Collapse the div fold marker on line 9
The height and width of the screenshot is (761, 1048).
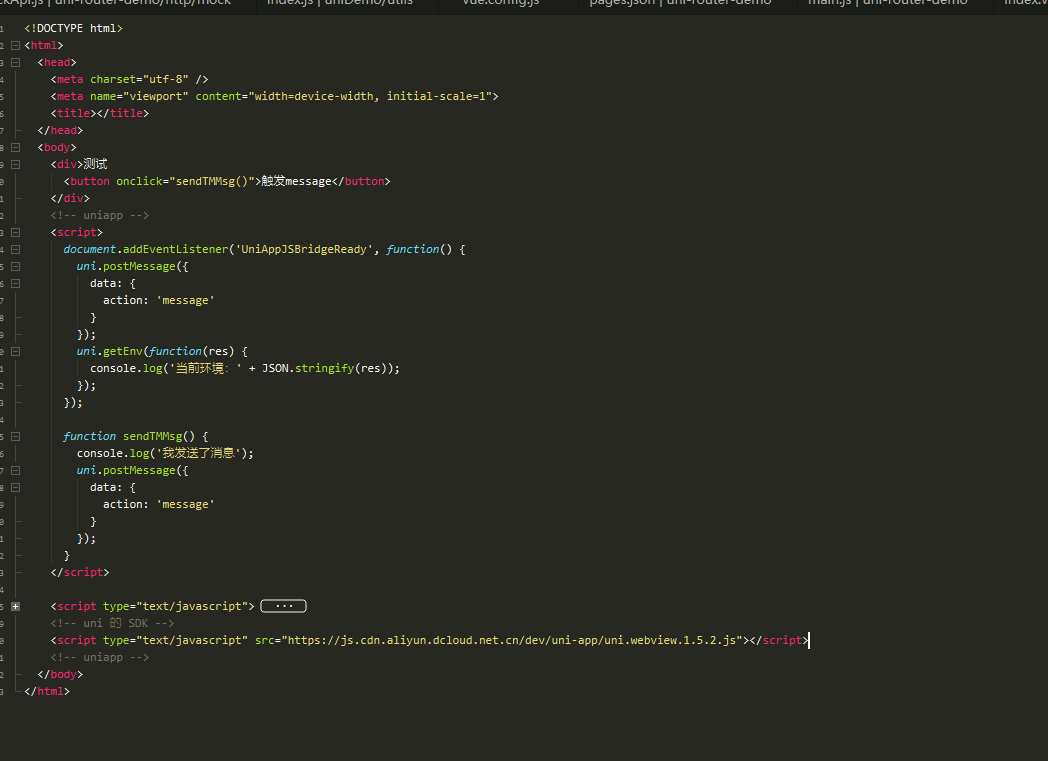coord(15,163)
